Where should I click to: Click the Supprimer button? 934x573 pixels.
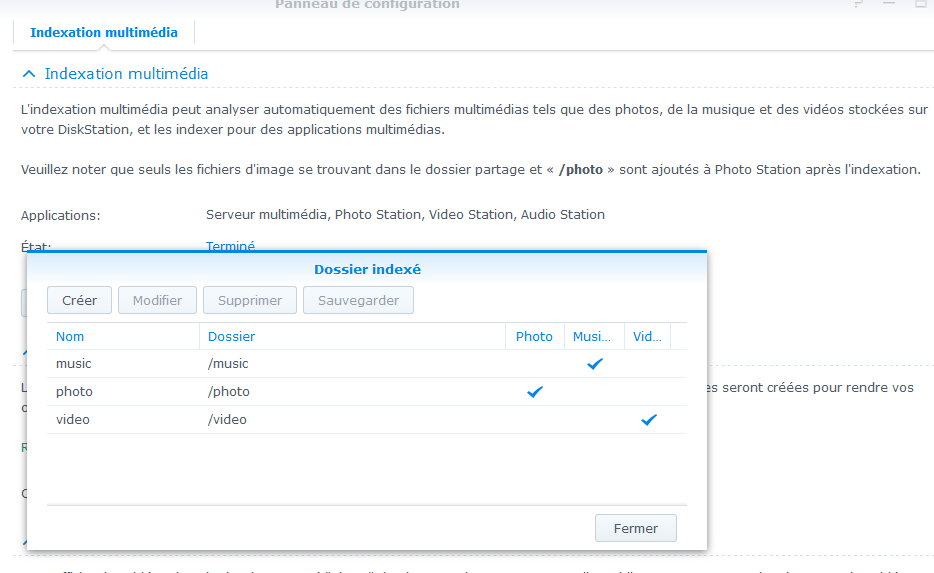point(250,300)
